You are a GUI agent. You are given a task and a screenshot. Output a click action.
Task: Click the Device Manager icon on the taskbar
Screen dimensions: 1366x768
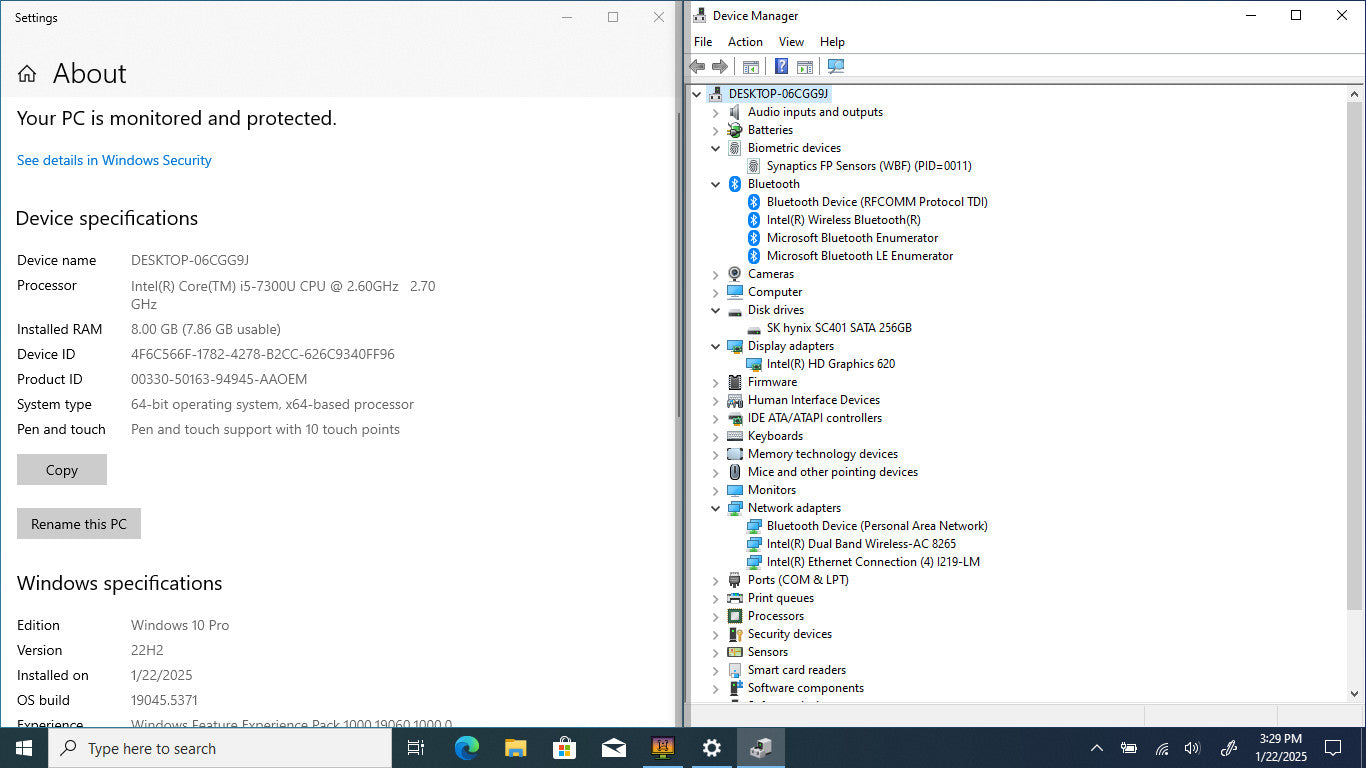[x=760, y=748]
